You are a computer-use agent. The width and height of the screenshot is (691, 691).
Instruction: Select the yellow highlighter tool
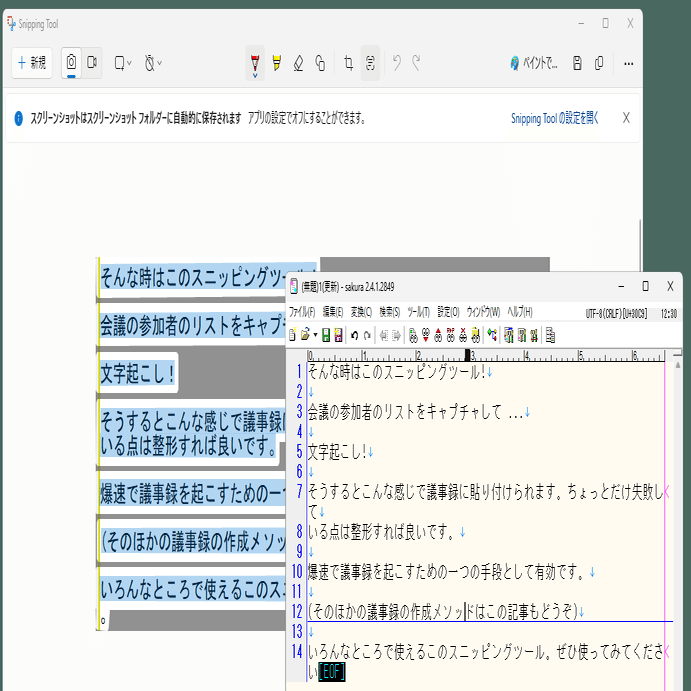[277, 63]
